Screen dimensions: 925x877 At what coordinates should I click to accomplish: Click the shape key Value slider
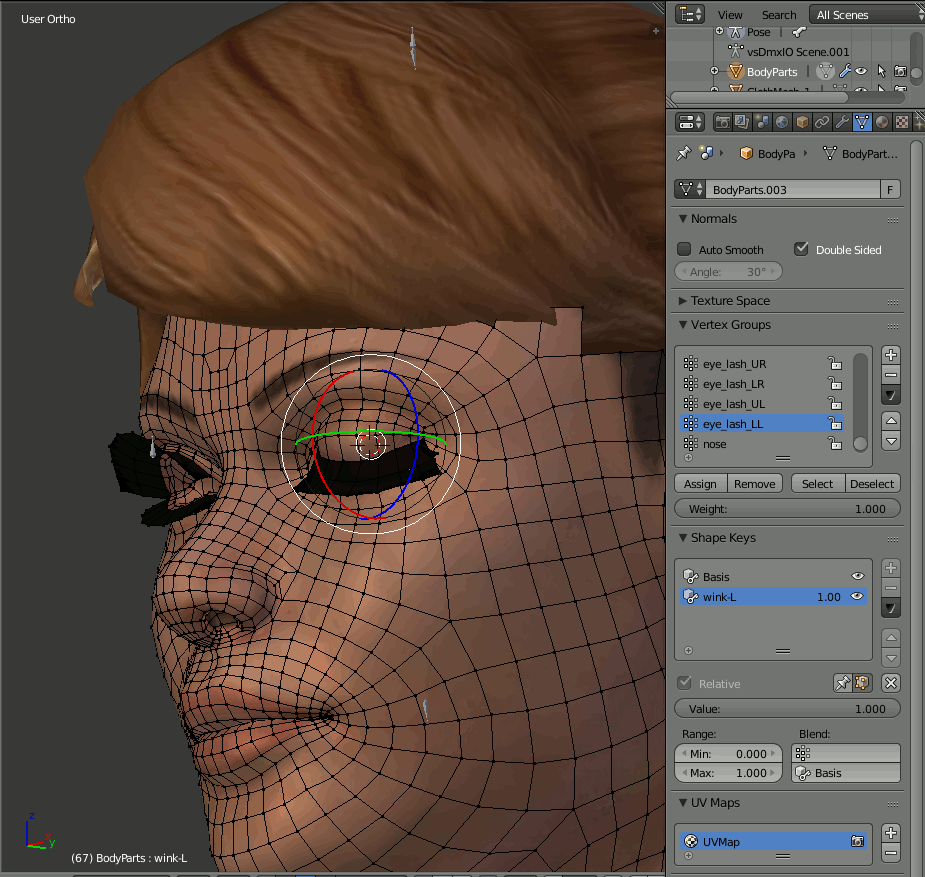point(787,709)
